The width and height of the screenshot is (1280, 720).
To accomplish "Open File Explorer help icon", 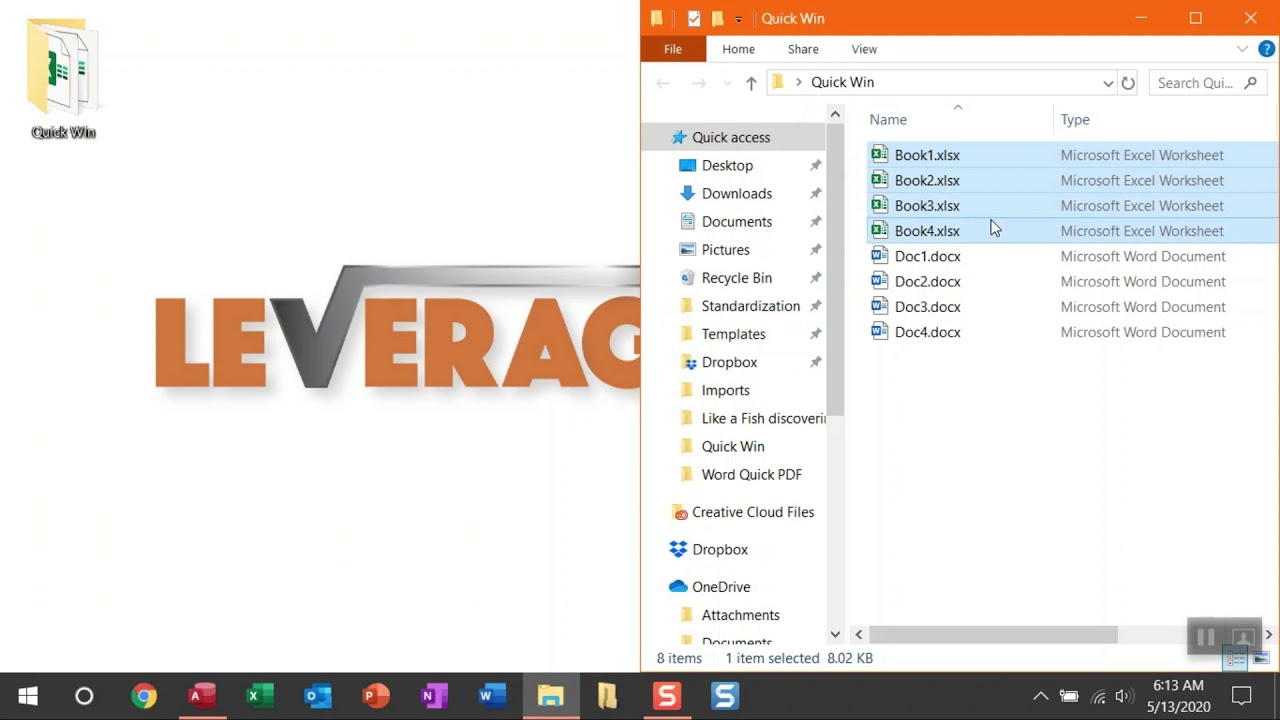I will 1266,49.
